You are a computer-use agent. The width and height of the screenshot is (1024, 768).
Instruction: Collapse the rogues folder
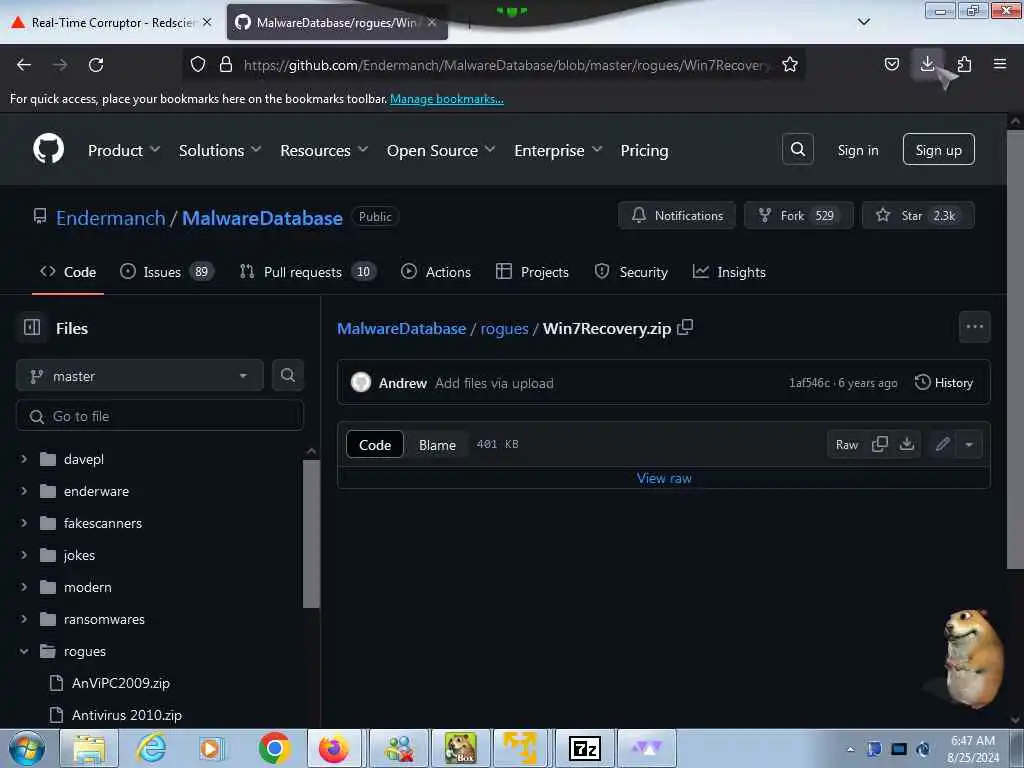[24, 650]
